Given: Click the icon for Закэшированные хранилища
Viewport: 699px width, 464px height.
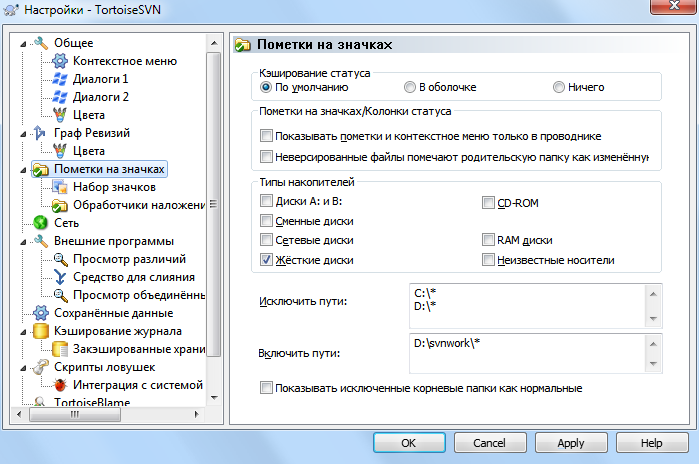Looking at the screenshot, I should tap(60, 349).
